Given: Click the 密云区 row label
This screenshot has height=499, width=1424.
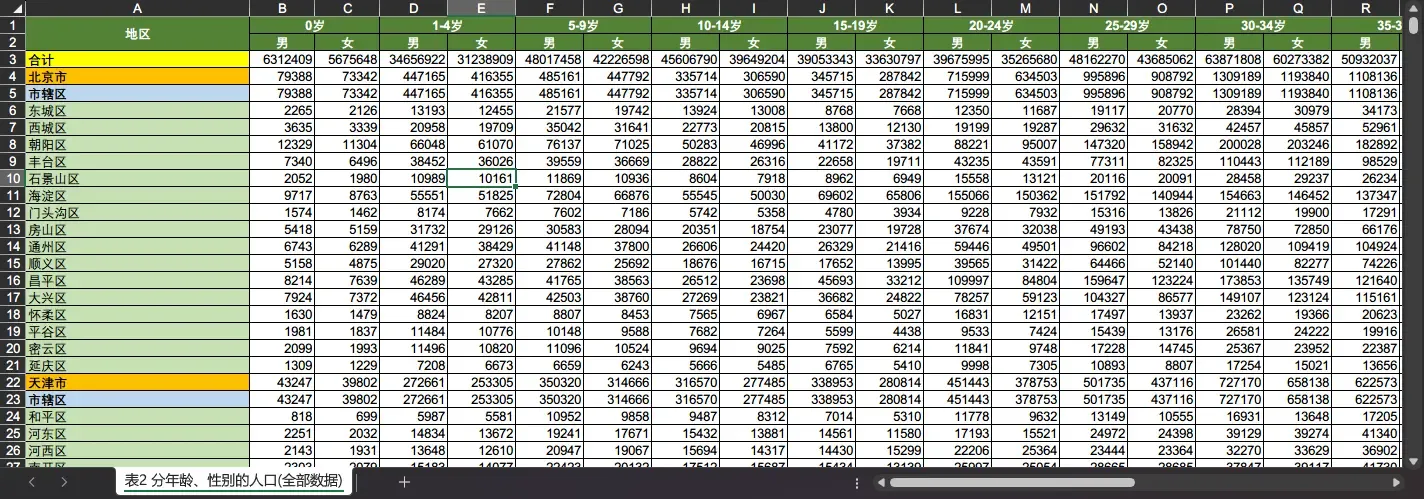Looking at the screenshot, I should pyautogui.click(x=137, y=348).
